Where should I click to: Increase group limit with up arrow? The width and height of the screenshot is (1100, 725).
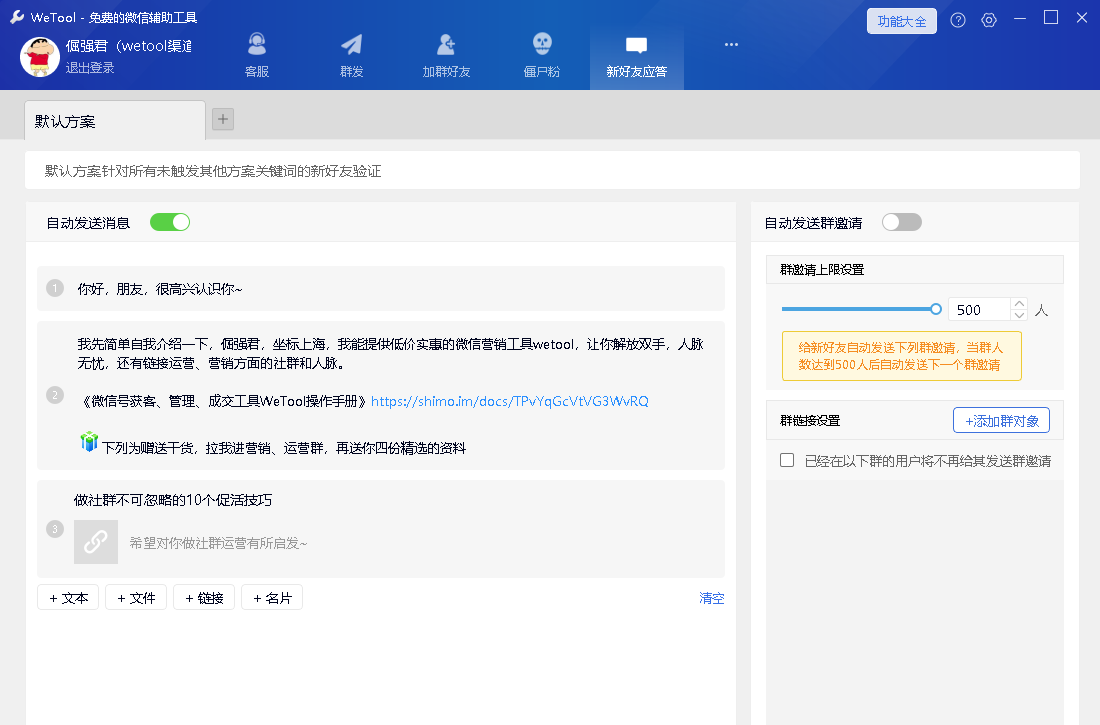pos(1019,303)
